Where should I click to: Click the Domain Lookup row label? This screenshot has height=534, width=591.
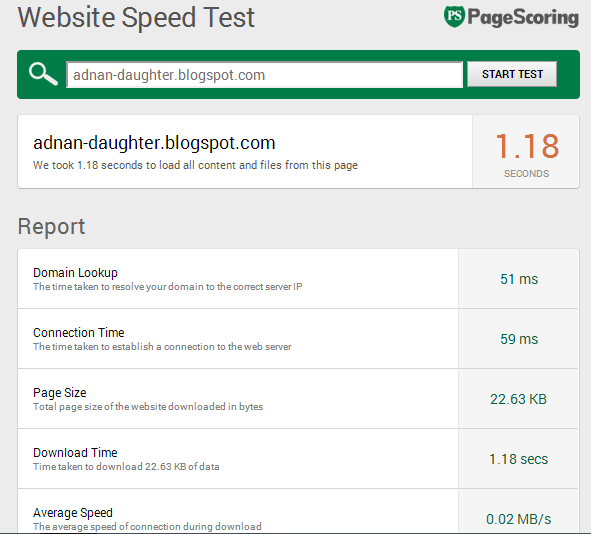[75, 272]
